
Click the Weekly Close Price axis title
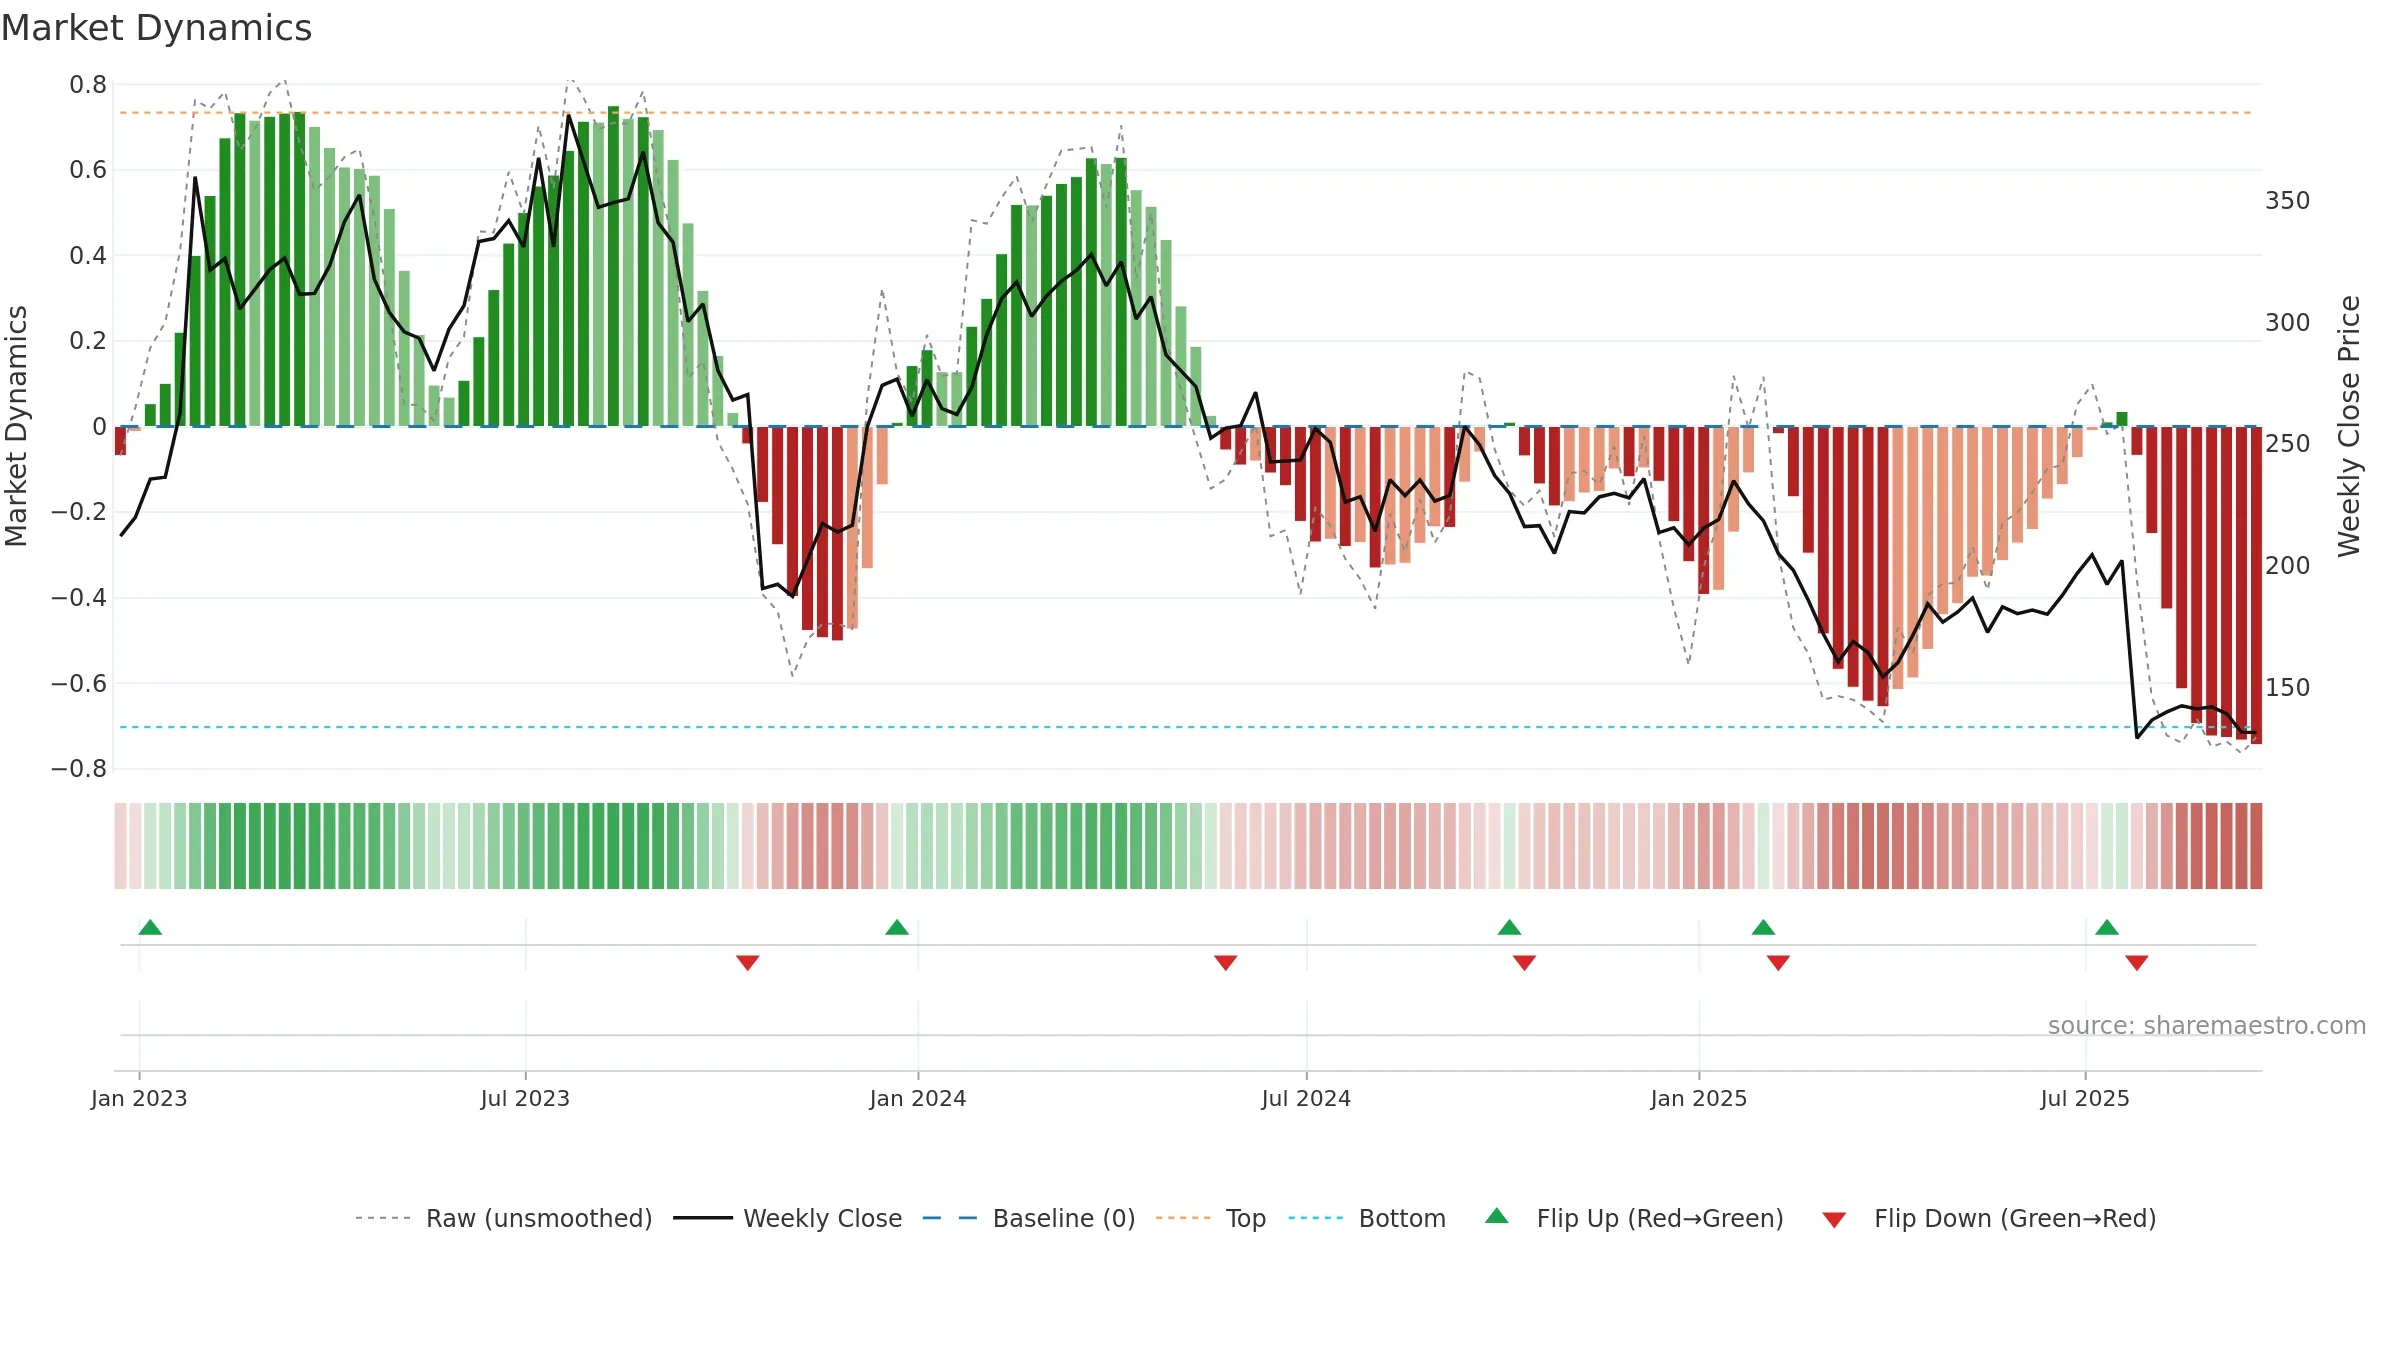point(2349,426)
